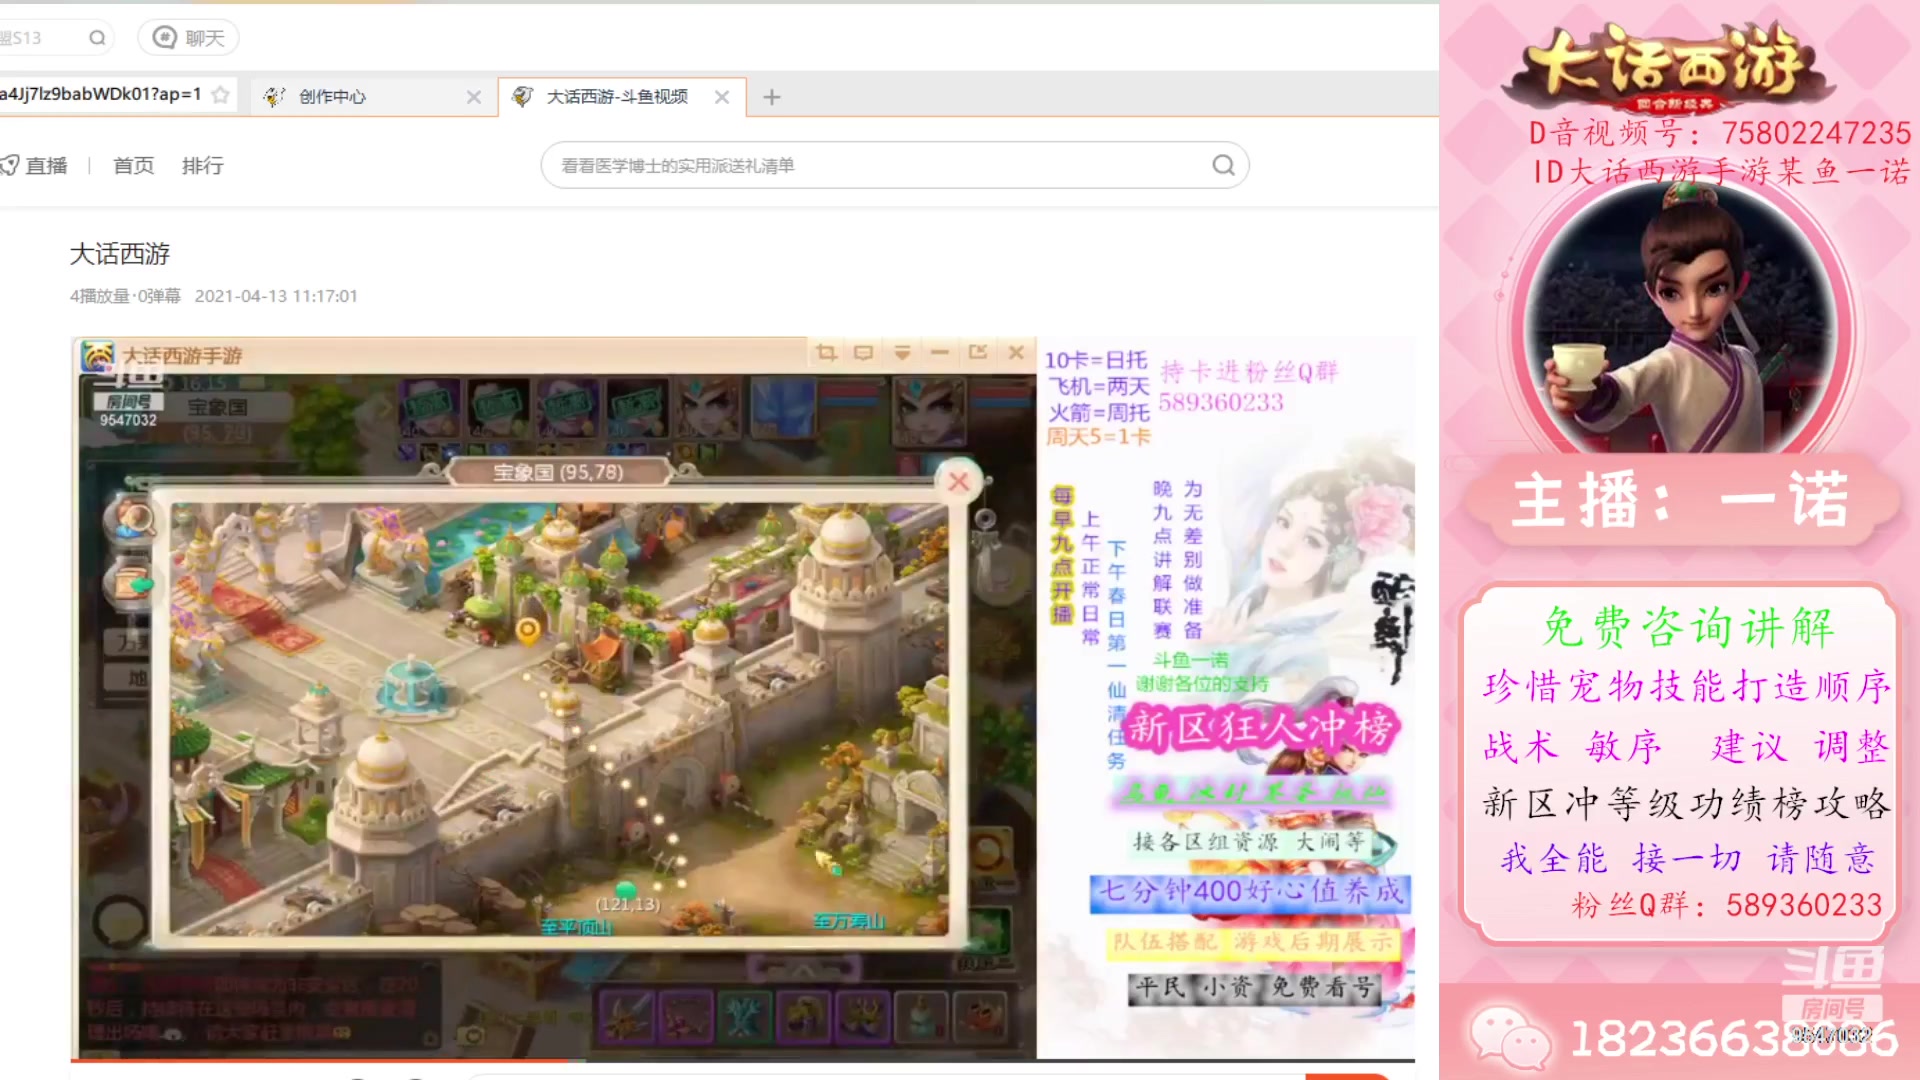Click the pop-out window icon in game titlebar
Viewport: 1920px width, 1080px height.
[x=978, y=352]
